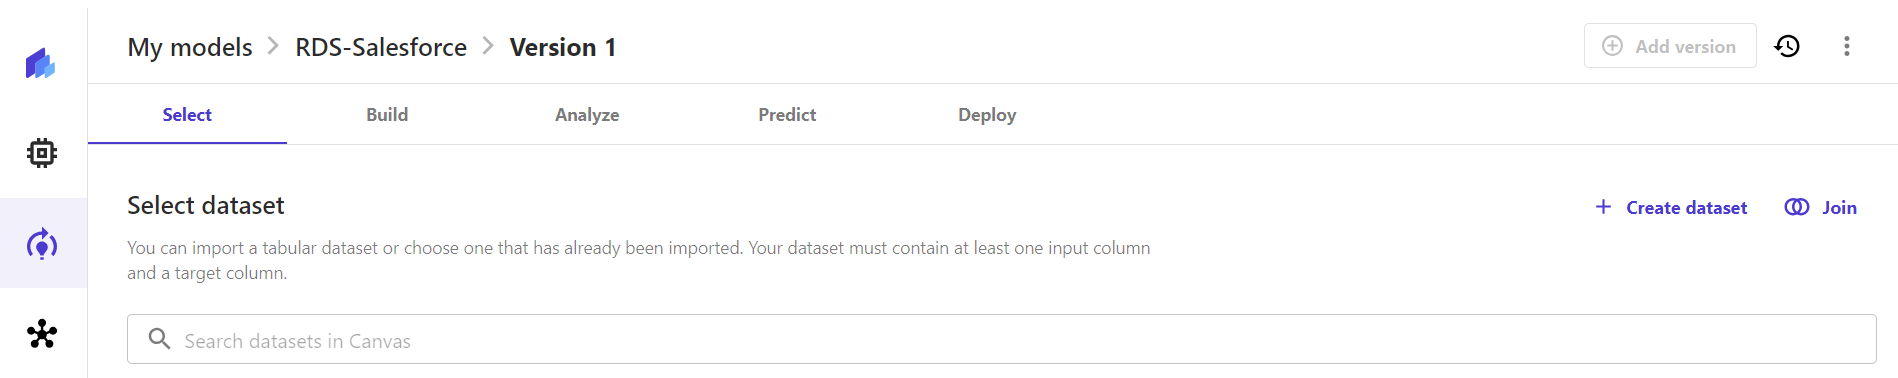Click the Join text link
This screenshot has height=378, width=1898.
click(1839, 207)
